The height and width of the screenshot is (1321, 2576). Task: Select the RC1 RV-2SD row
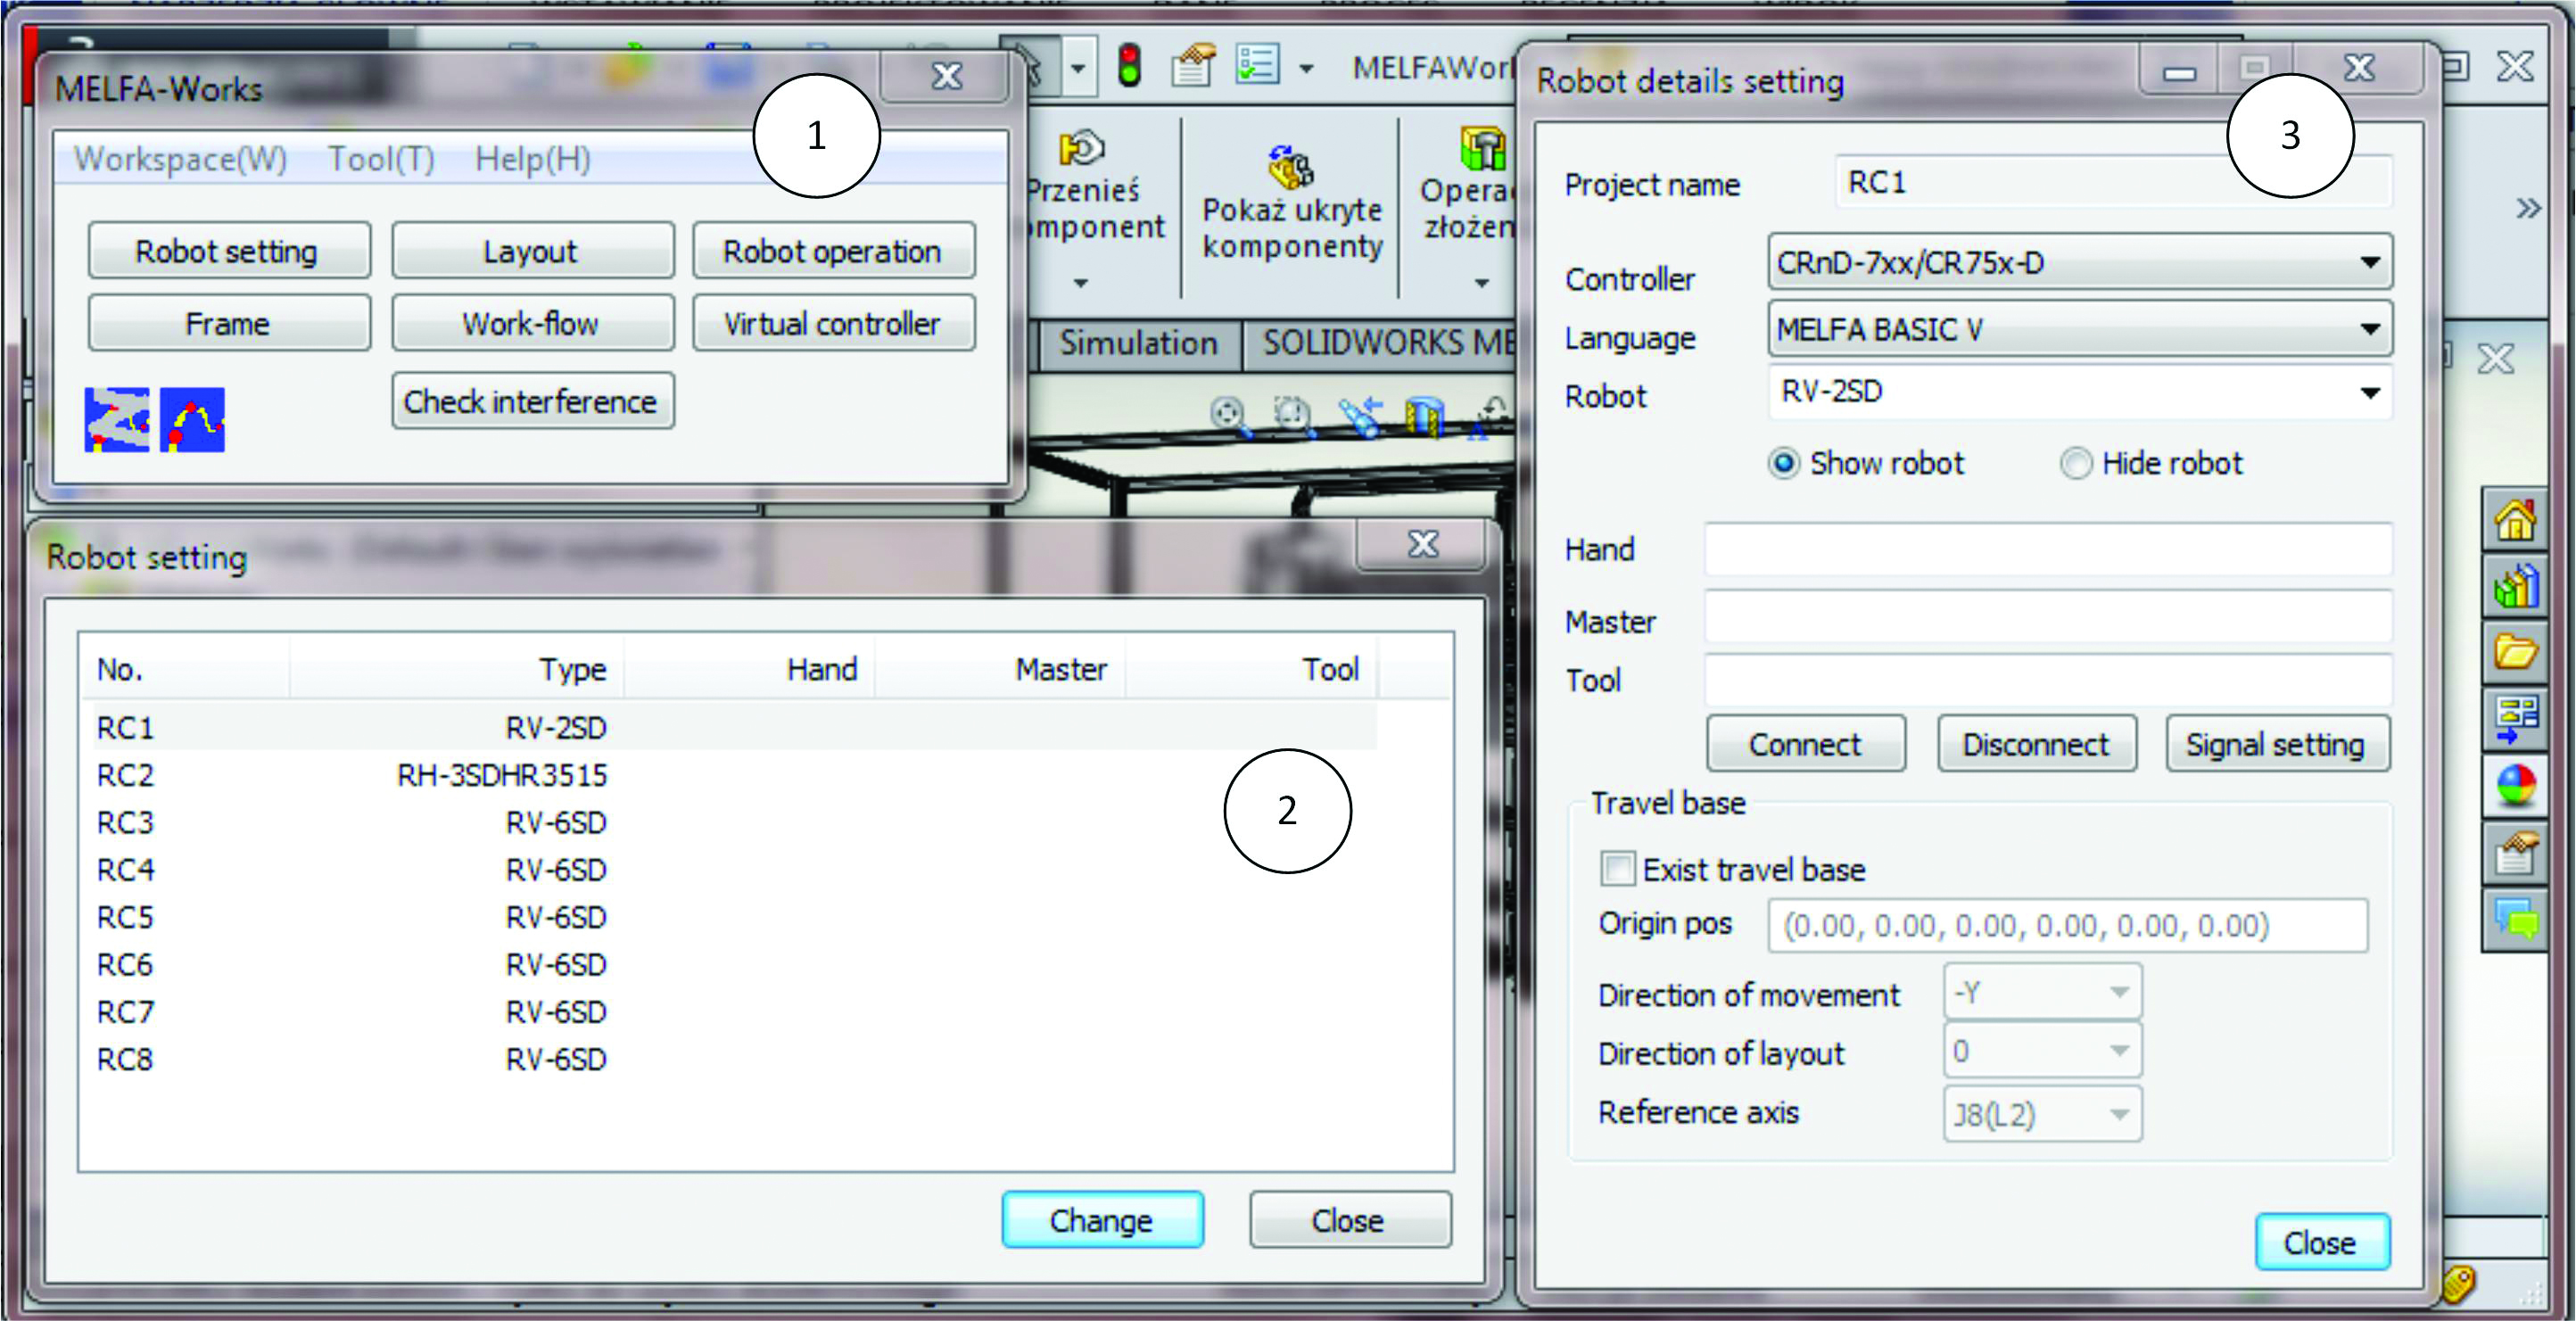click(735, 727)
